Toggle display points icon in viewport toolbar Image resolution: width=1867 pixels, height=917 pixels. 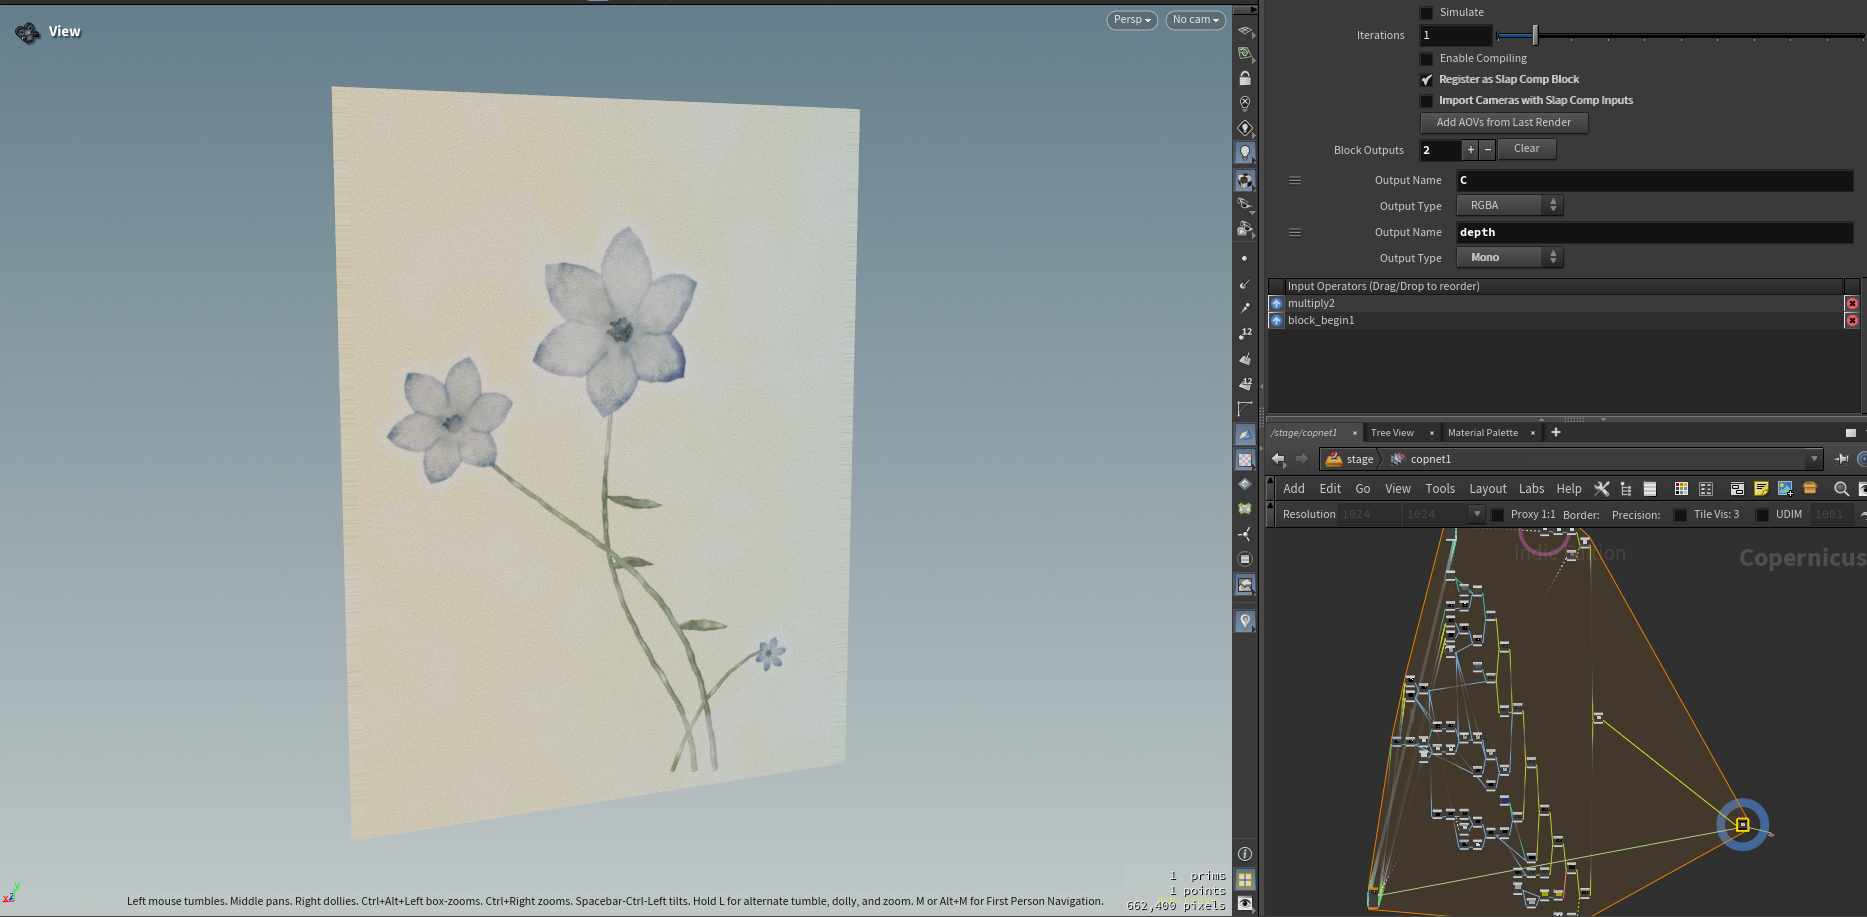click(1245, 258)
